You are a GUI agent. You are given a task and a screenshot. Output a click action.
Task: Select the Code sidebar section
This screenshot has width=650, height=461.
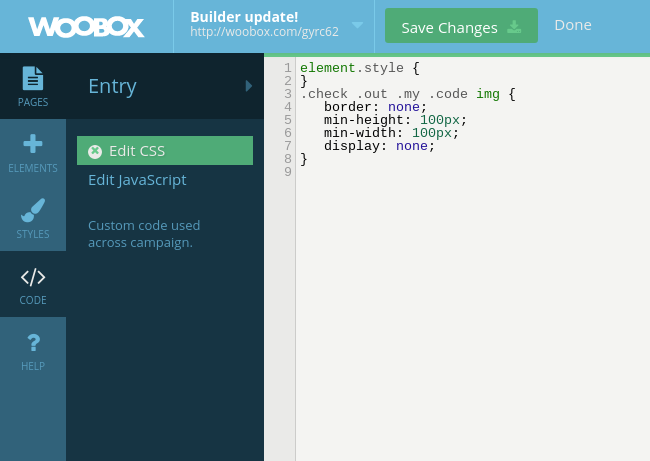point(33,284)
